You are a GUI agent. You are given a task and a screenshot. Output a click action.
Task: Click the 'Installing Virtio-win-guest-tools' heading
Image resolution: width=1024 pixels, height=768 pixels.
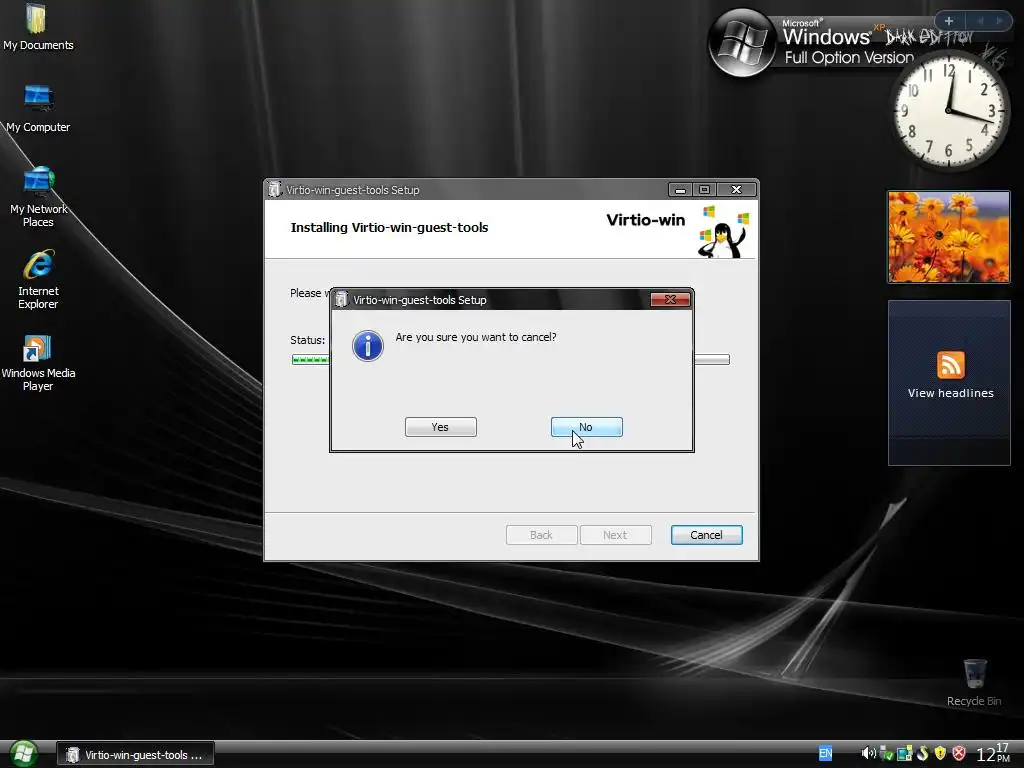389,227
